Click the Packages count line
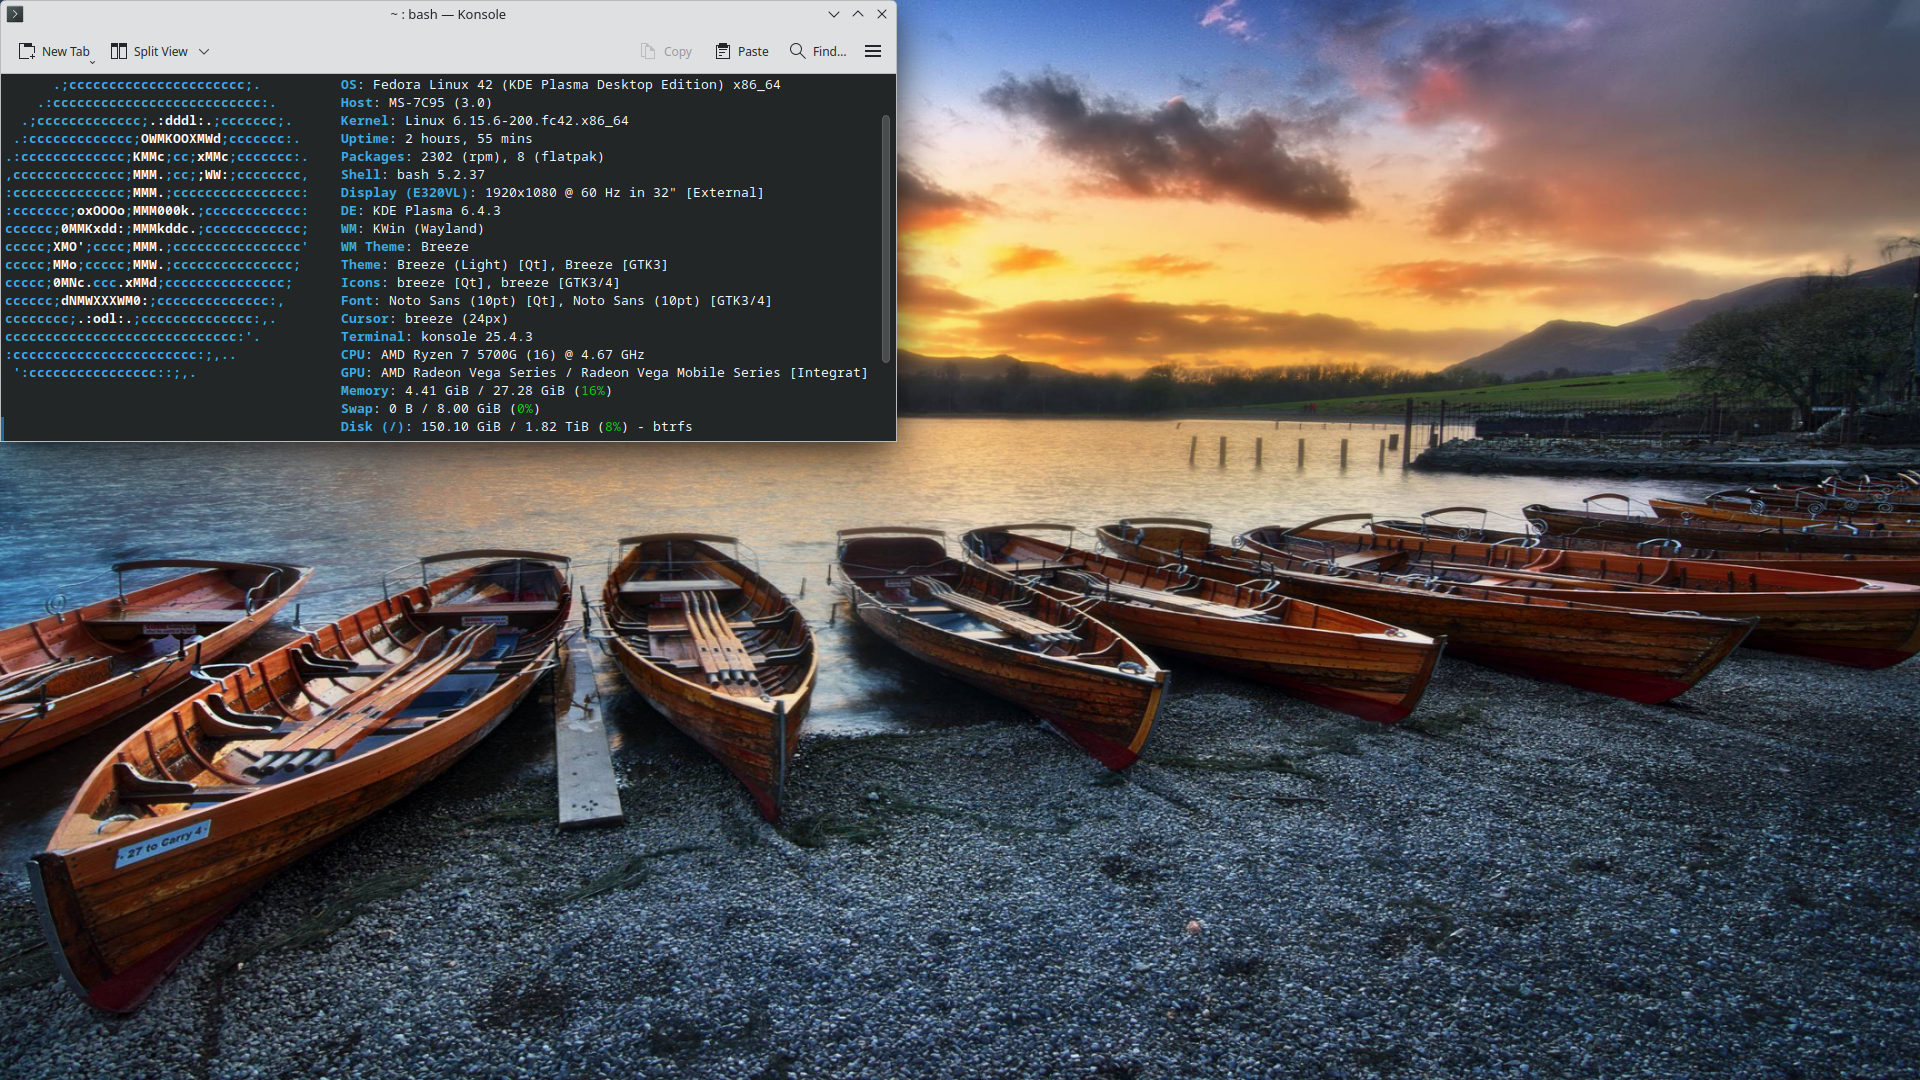 (472, 157)
